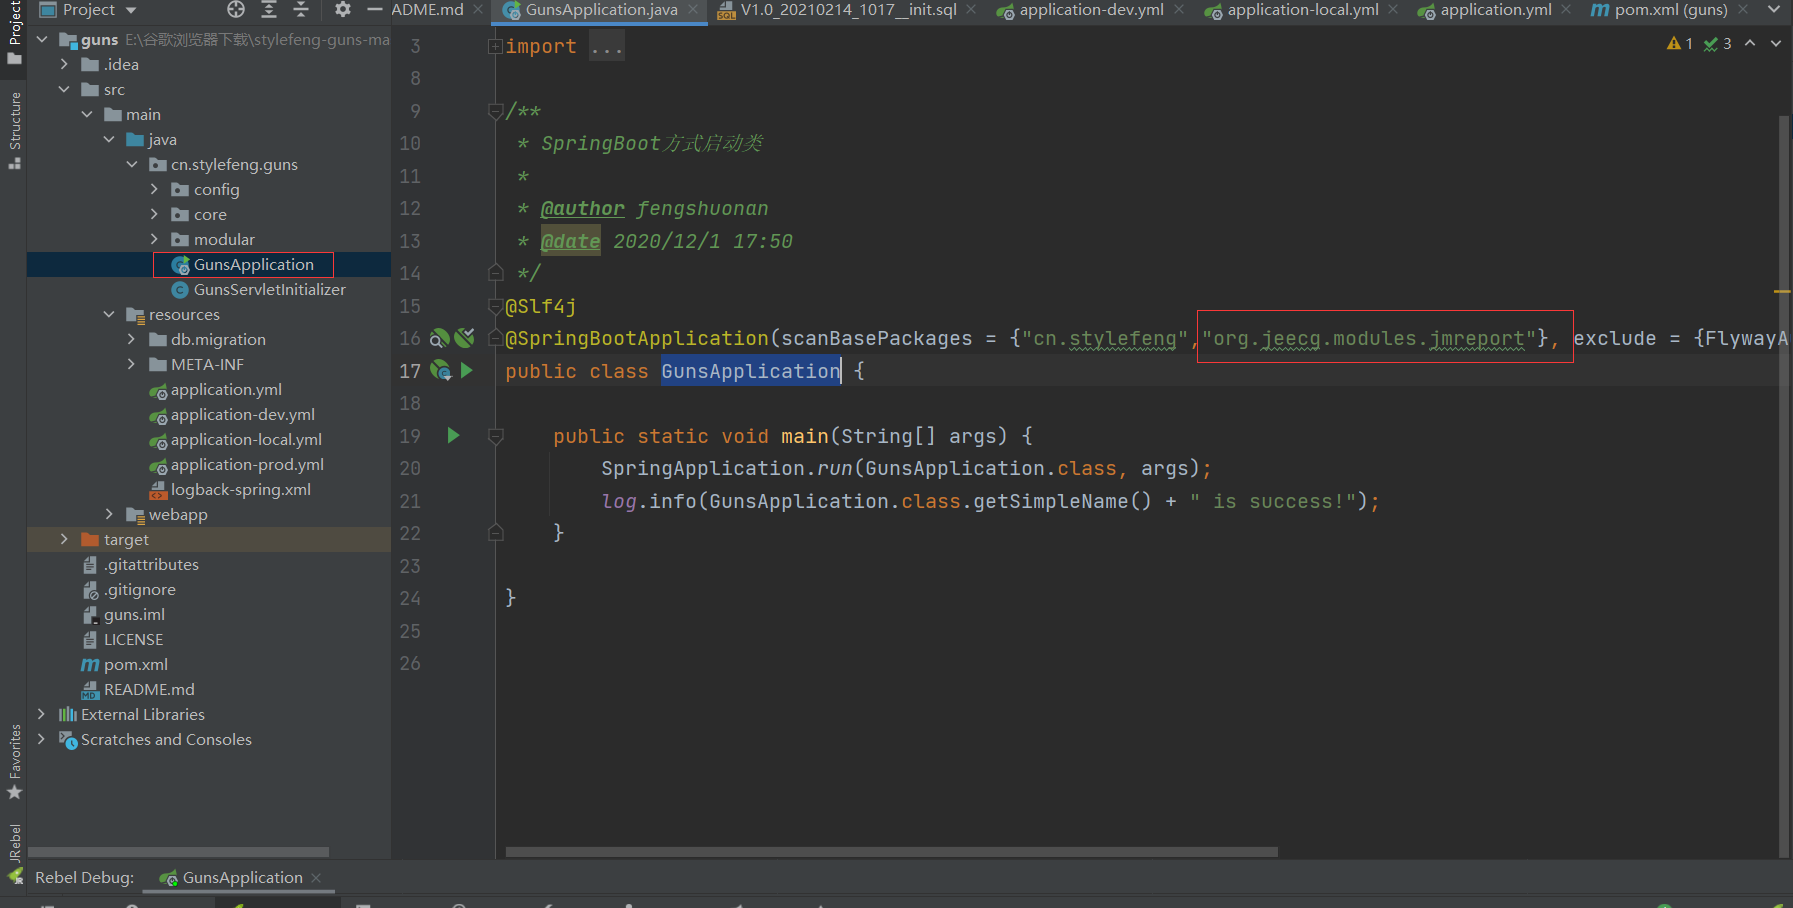Expand the db.migration folder

(131, 340)
